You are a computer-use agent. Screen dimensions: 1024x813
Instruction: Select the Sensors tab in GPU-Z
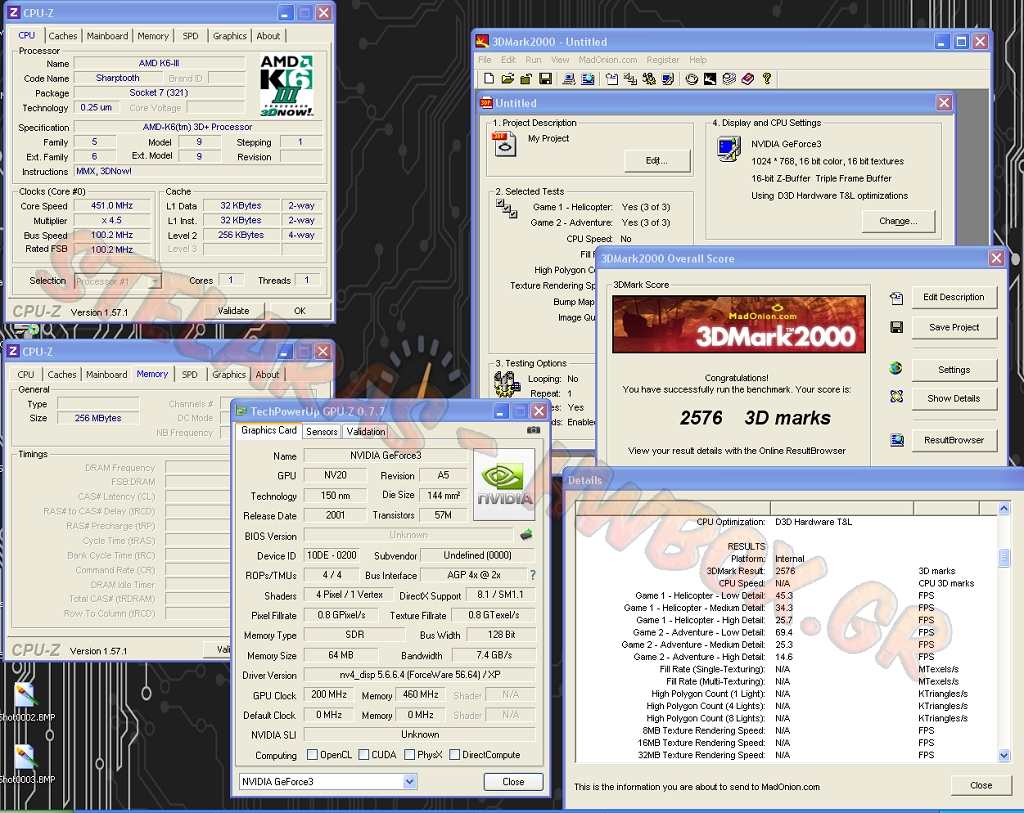(x=322, y=432)
